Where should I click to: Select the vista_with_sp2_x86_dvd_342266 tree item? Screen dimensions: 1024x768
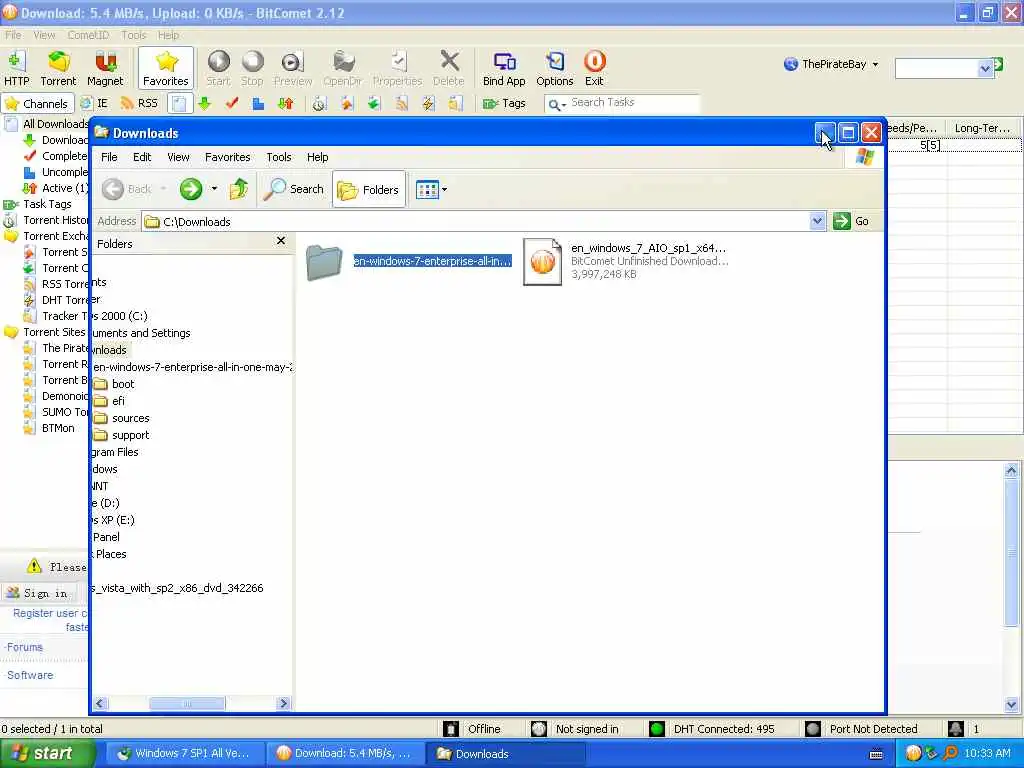click(177, 588)
